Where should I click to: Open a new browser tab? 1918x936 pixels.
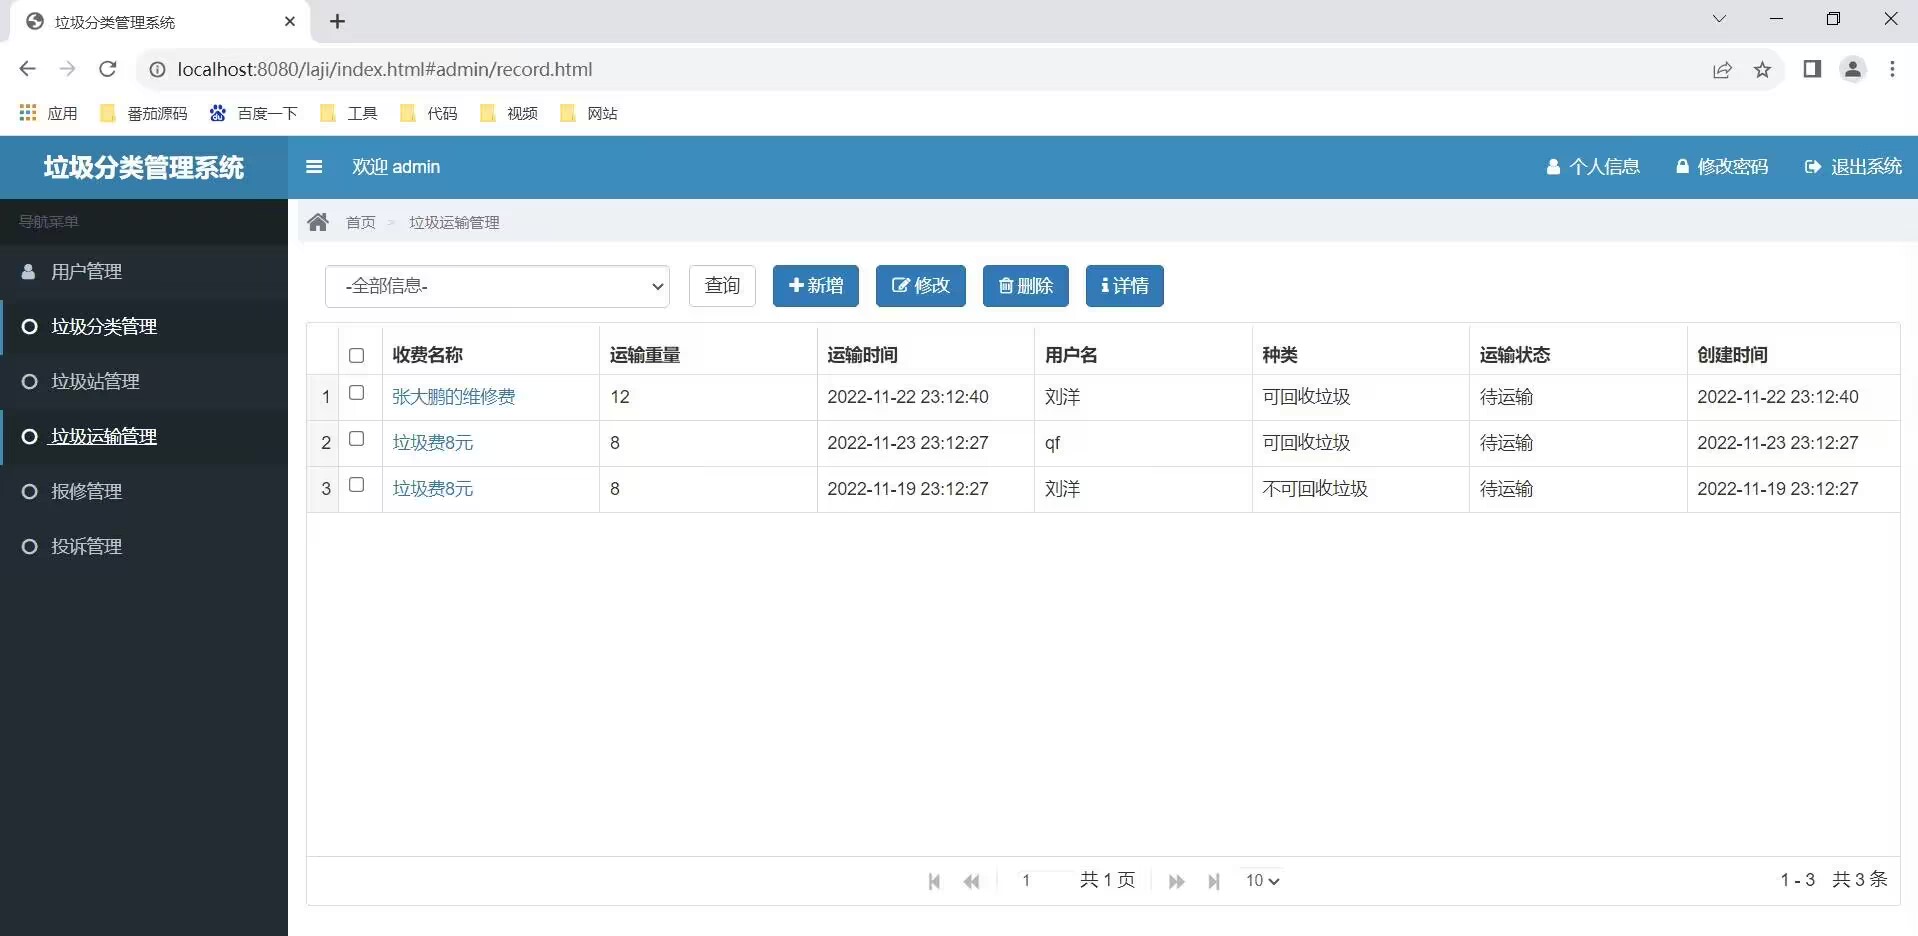click(x=338, y=21)
